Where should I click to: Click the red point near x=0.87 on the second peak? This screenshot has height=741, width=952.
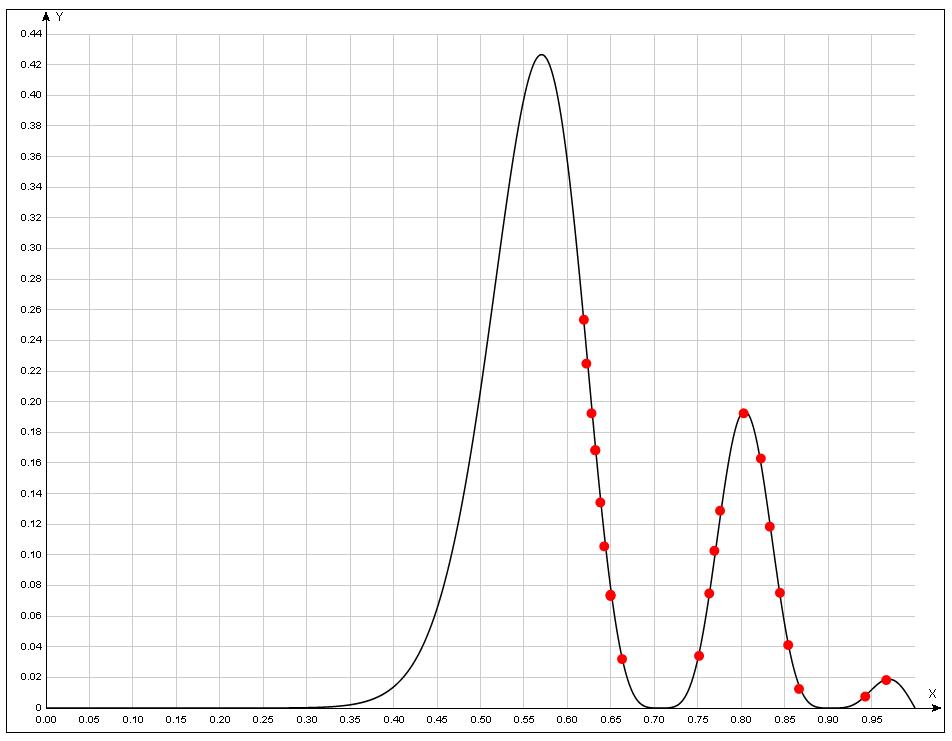point(799,689)
